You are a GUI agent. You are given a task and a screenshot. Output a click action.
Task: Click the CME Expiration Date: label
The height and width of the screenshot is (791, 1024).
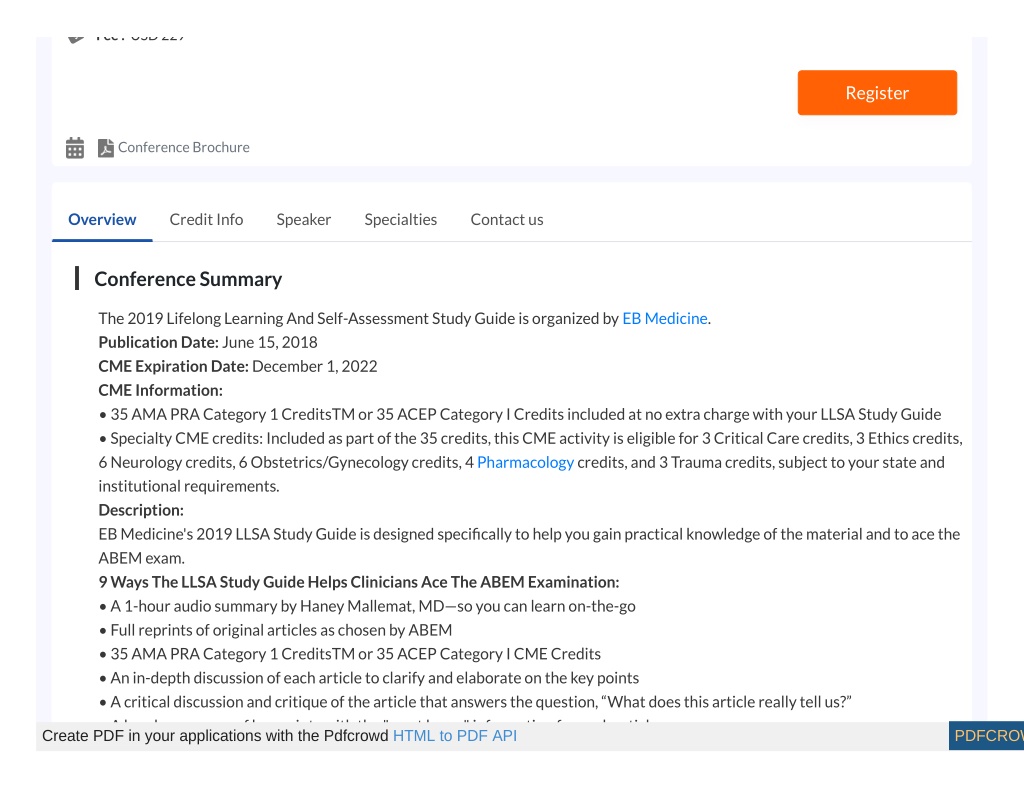tap(174, 366)
